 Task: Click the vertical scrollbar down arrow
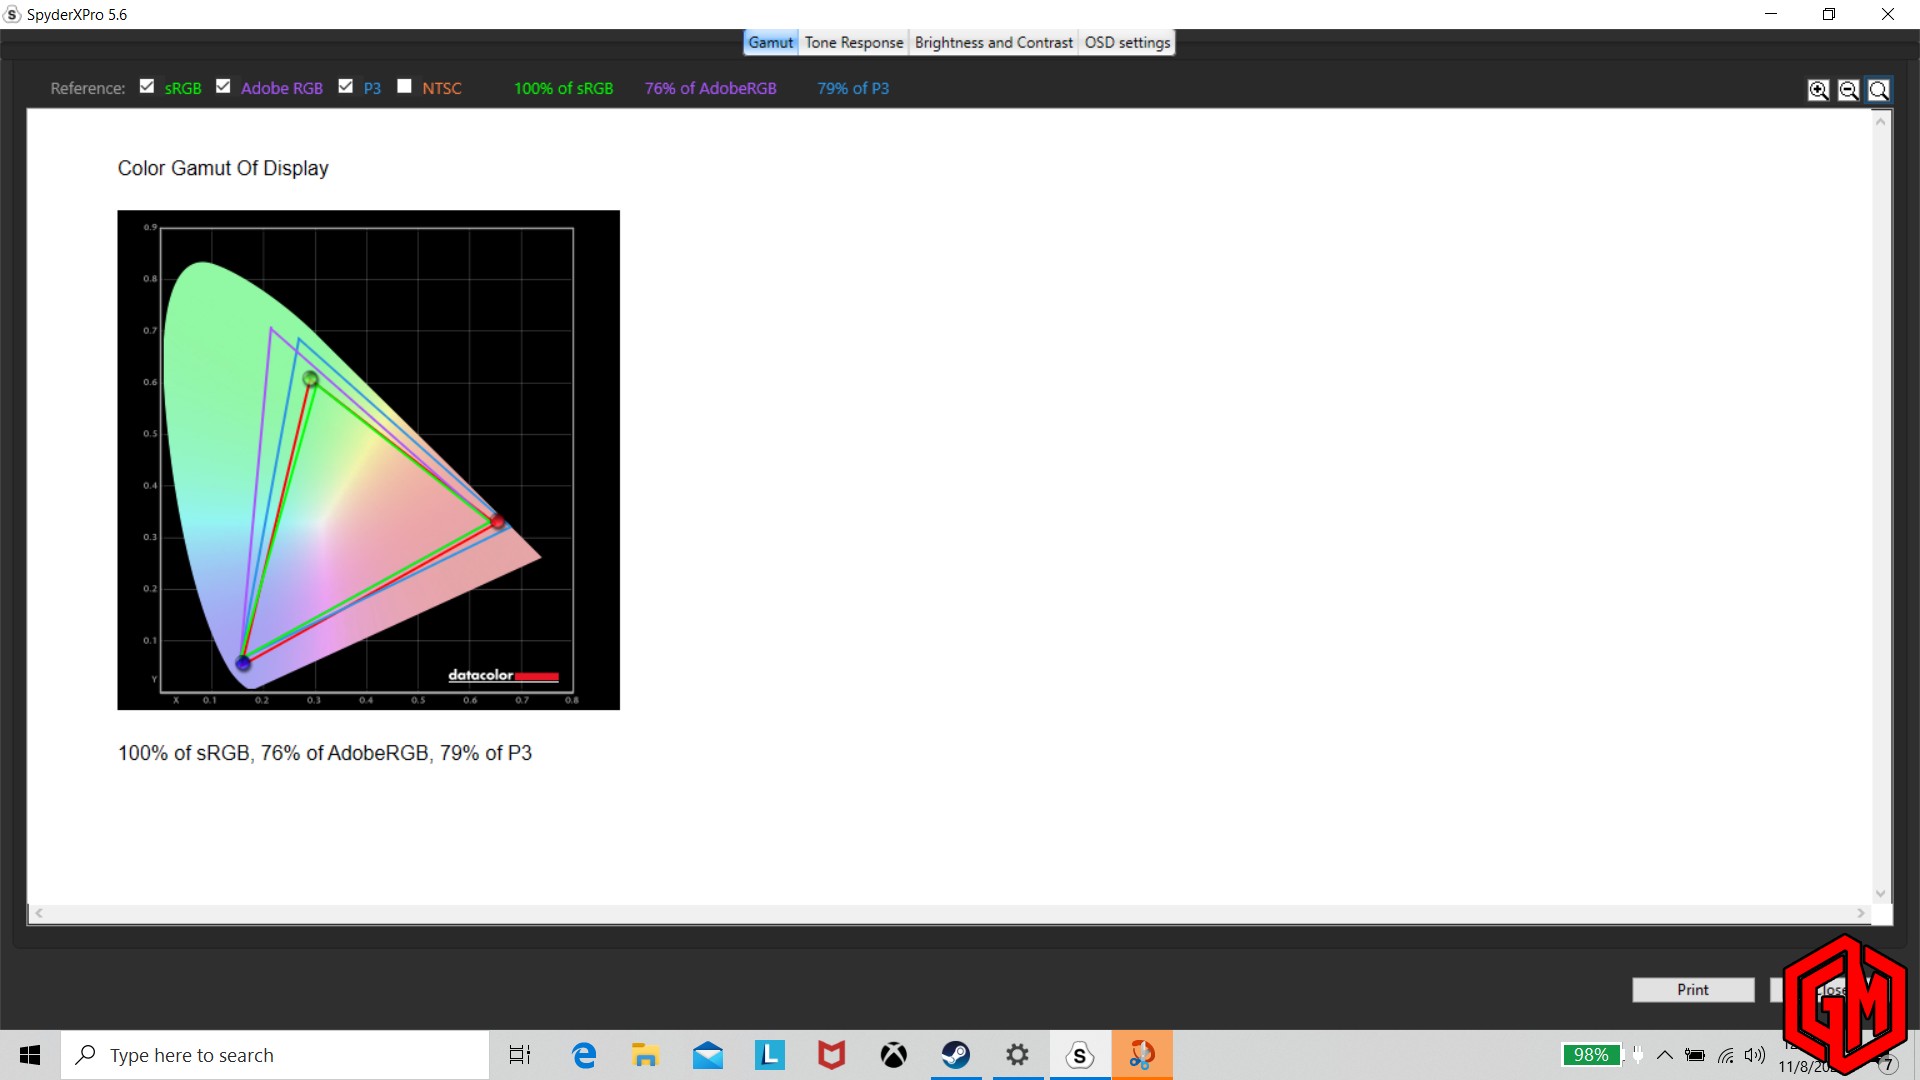coord(1880,894)
